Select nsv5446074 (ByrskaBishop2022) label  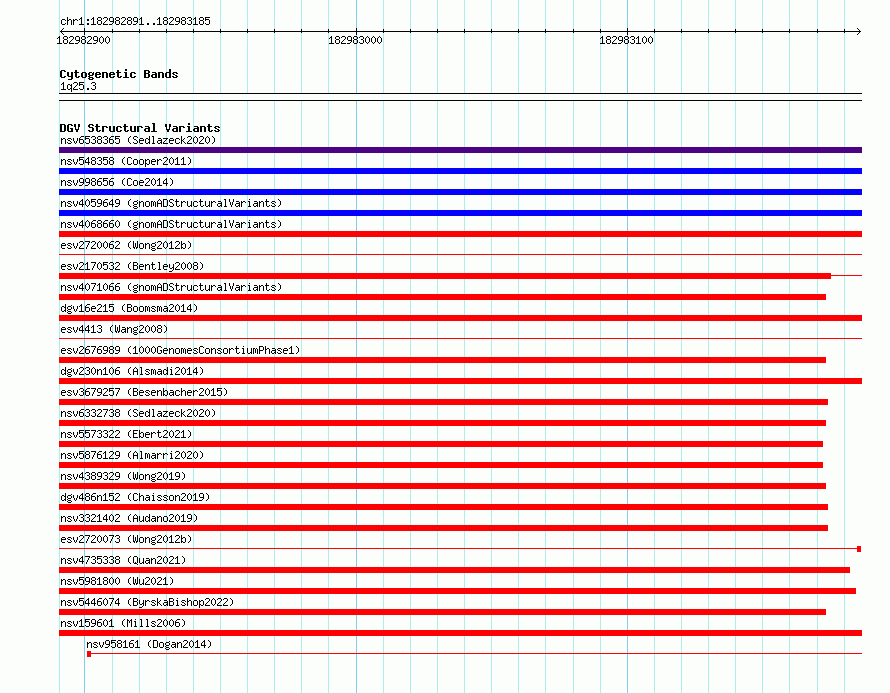(x=147, y=602)
